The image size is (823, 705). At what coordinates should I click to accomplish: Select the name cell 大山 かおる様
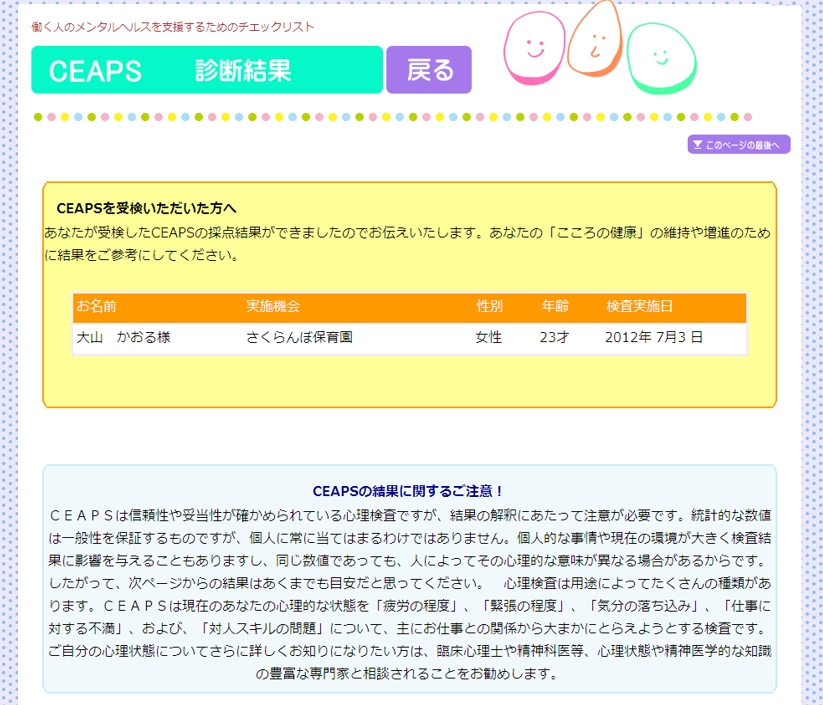[124, 338]
